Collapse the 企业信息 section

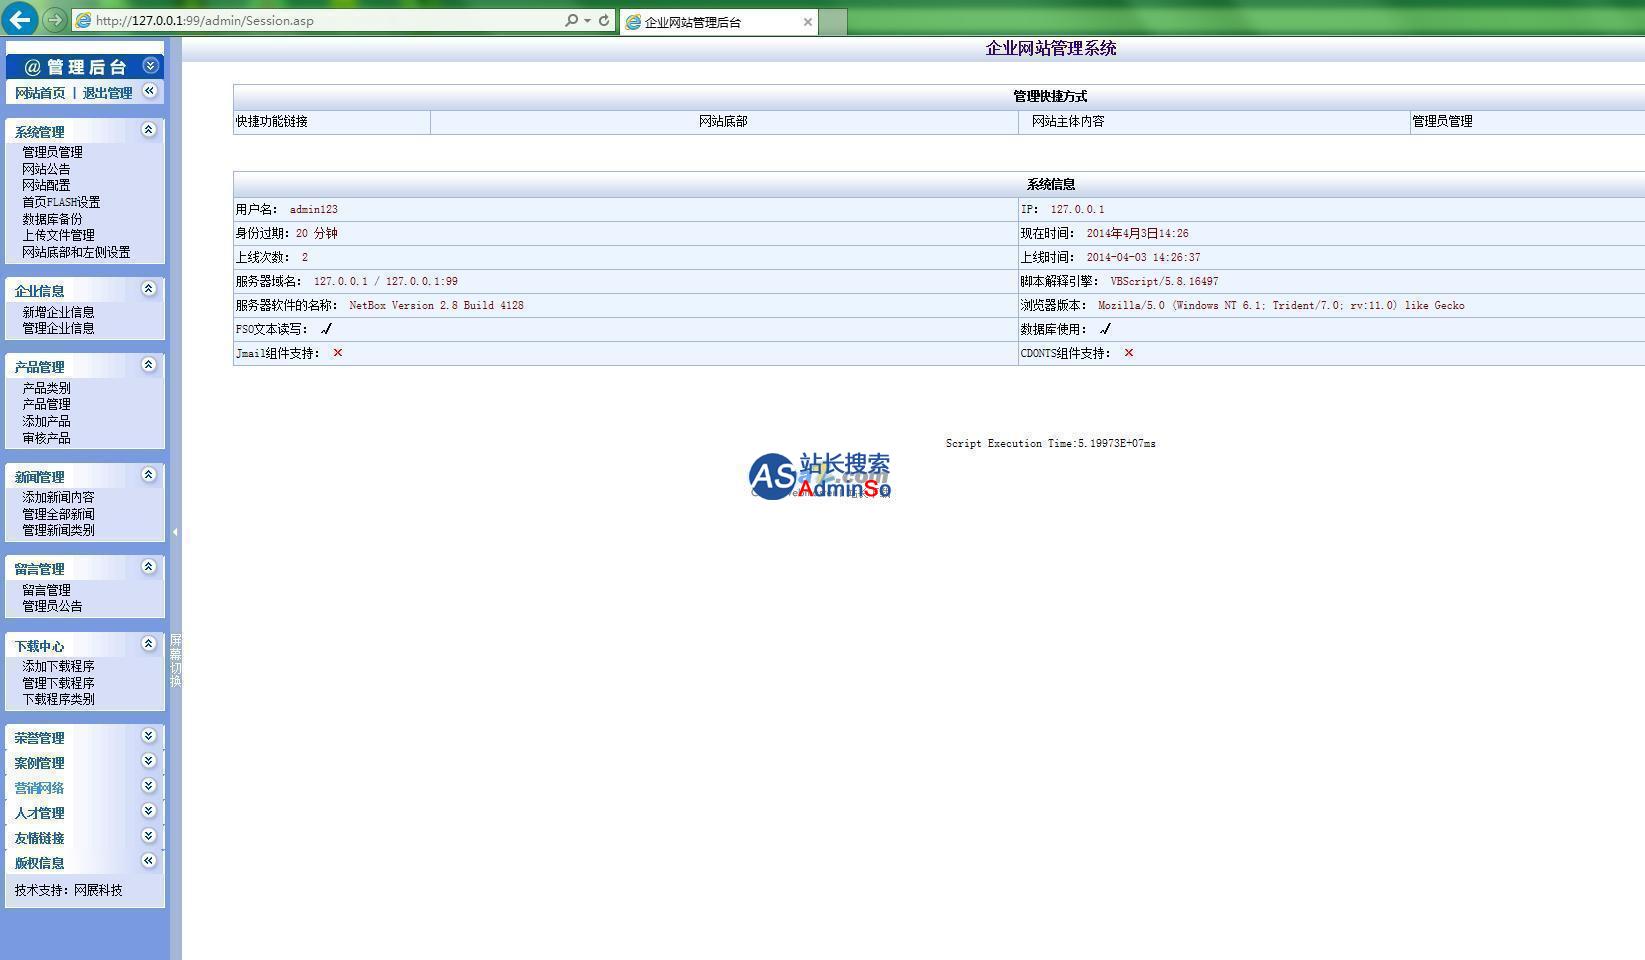148,289
